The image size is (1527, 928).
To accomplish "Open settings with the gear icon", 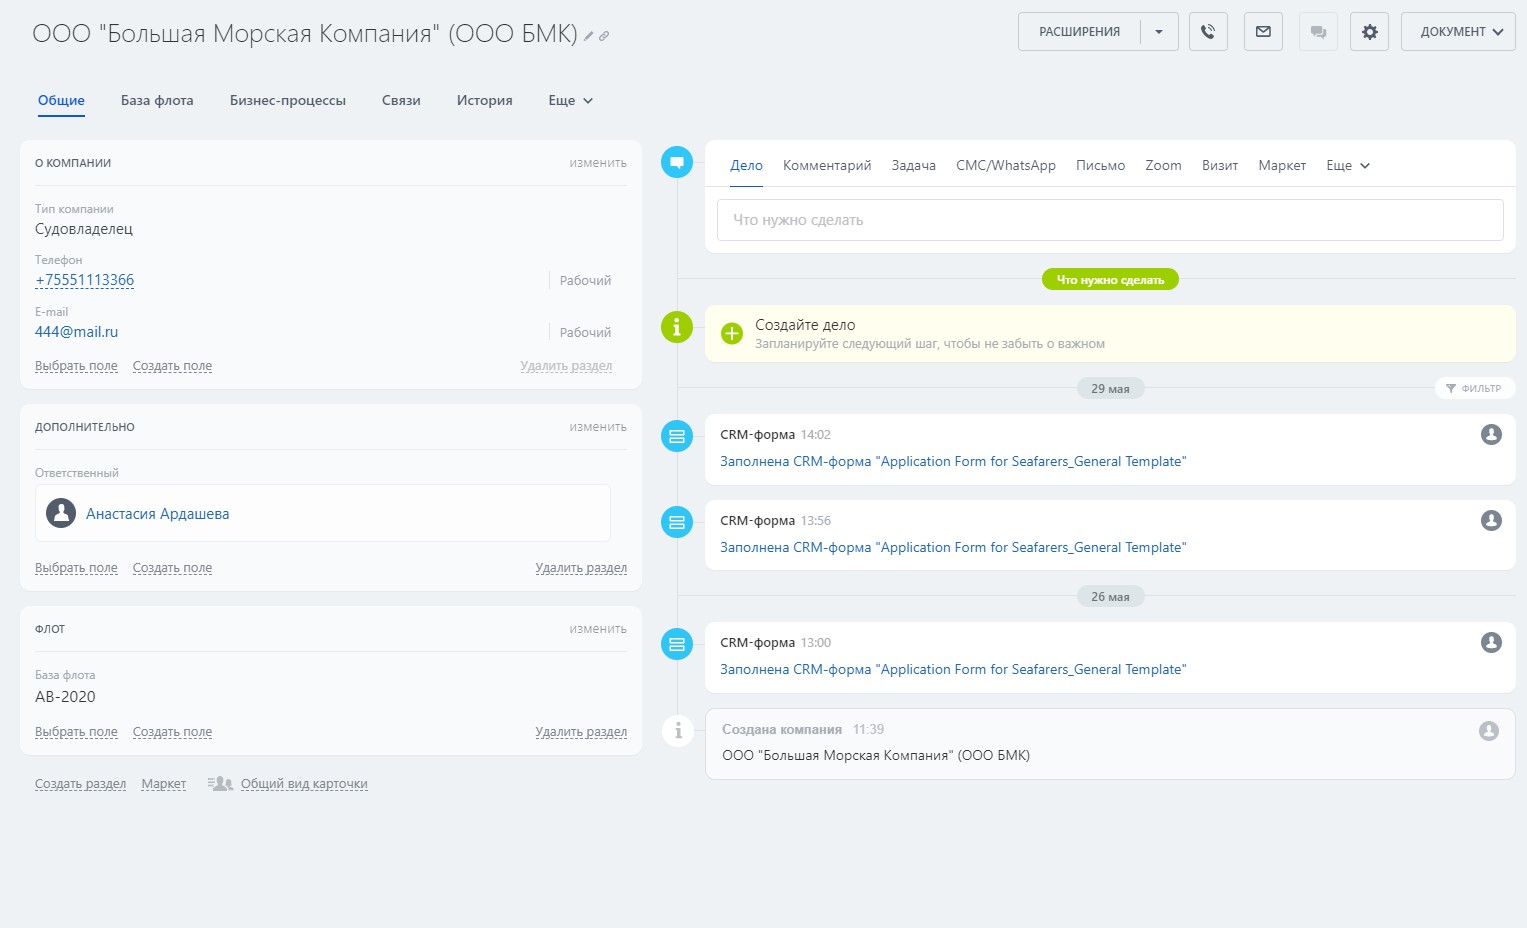I will (x=1369, y=32).
